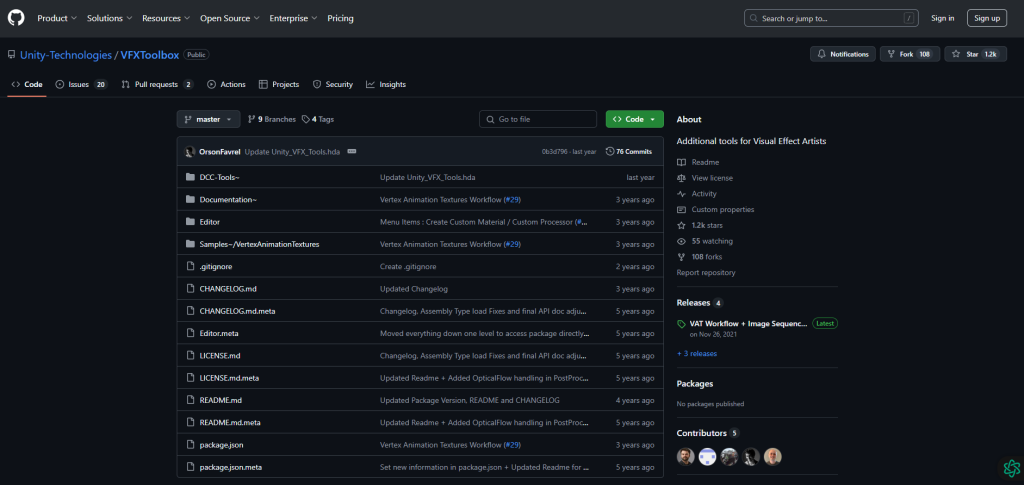Image resolution: width=1024 pixels, height=485 pixels.
Task: Show the + 3 releases link
Action: click(x=697, y=354)
